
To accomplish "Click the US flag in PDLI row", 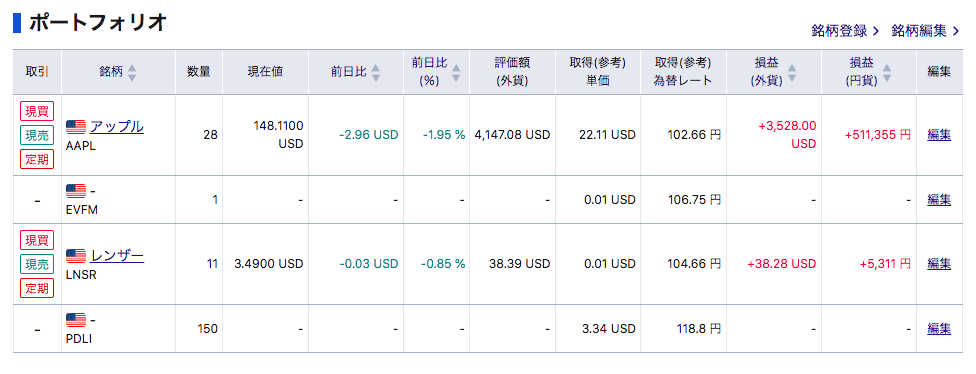I will tap(76, 320).
